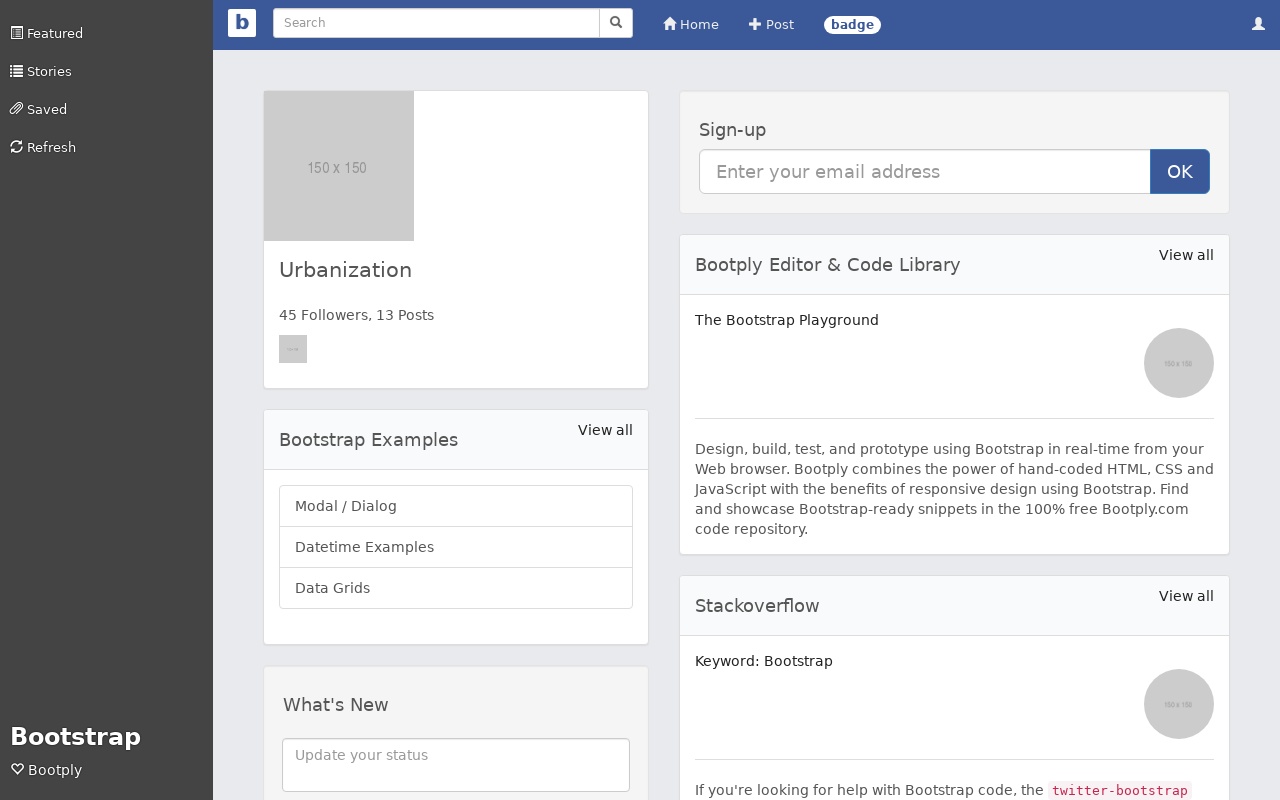This screenshot has height=800, width=1280.
Task: Select the Modal / Dialog list item
Action: pyautogui.click(x=456, y=506)
